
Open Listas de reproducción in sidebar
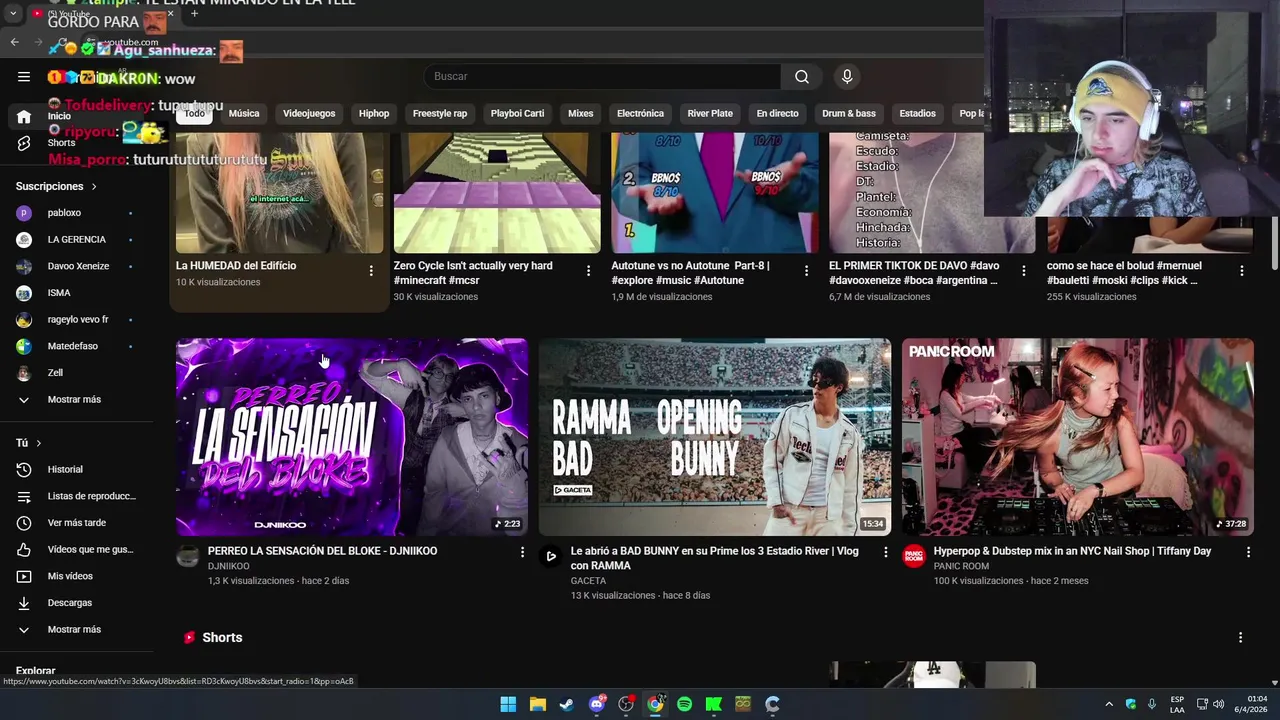77,496
